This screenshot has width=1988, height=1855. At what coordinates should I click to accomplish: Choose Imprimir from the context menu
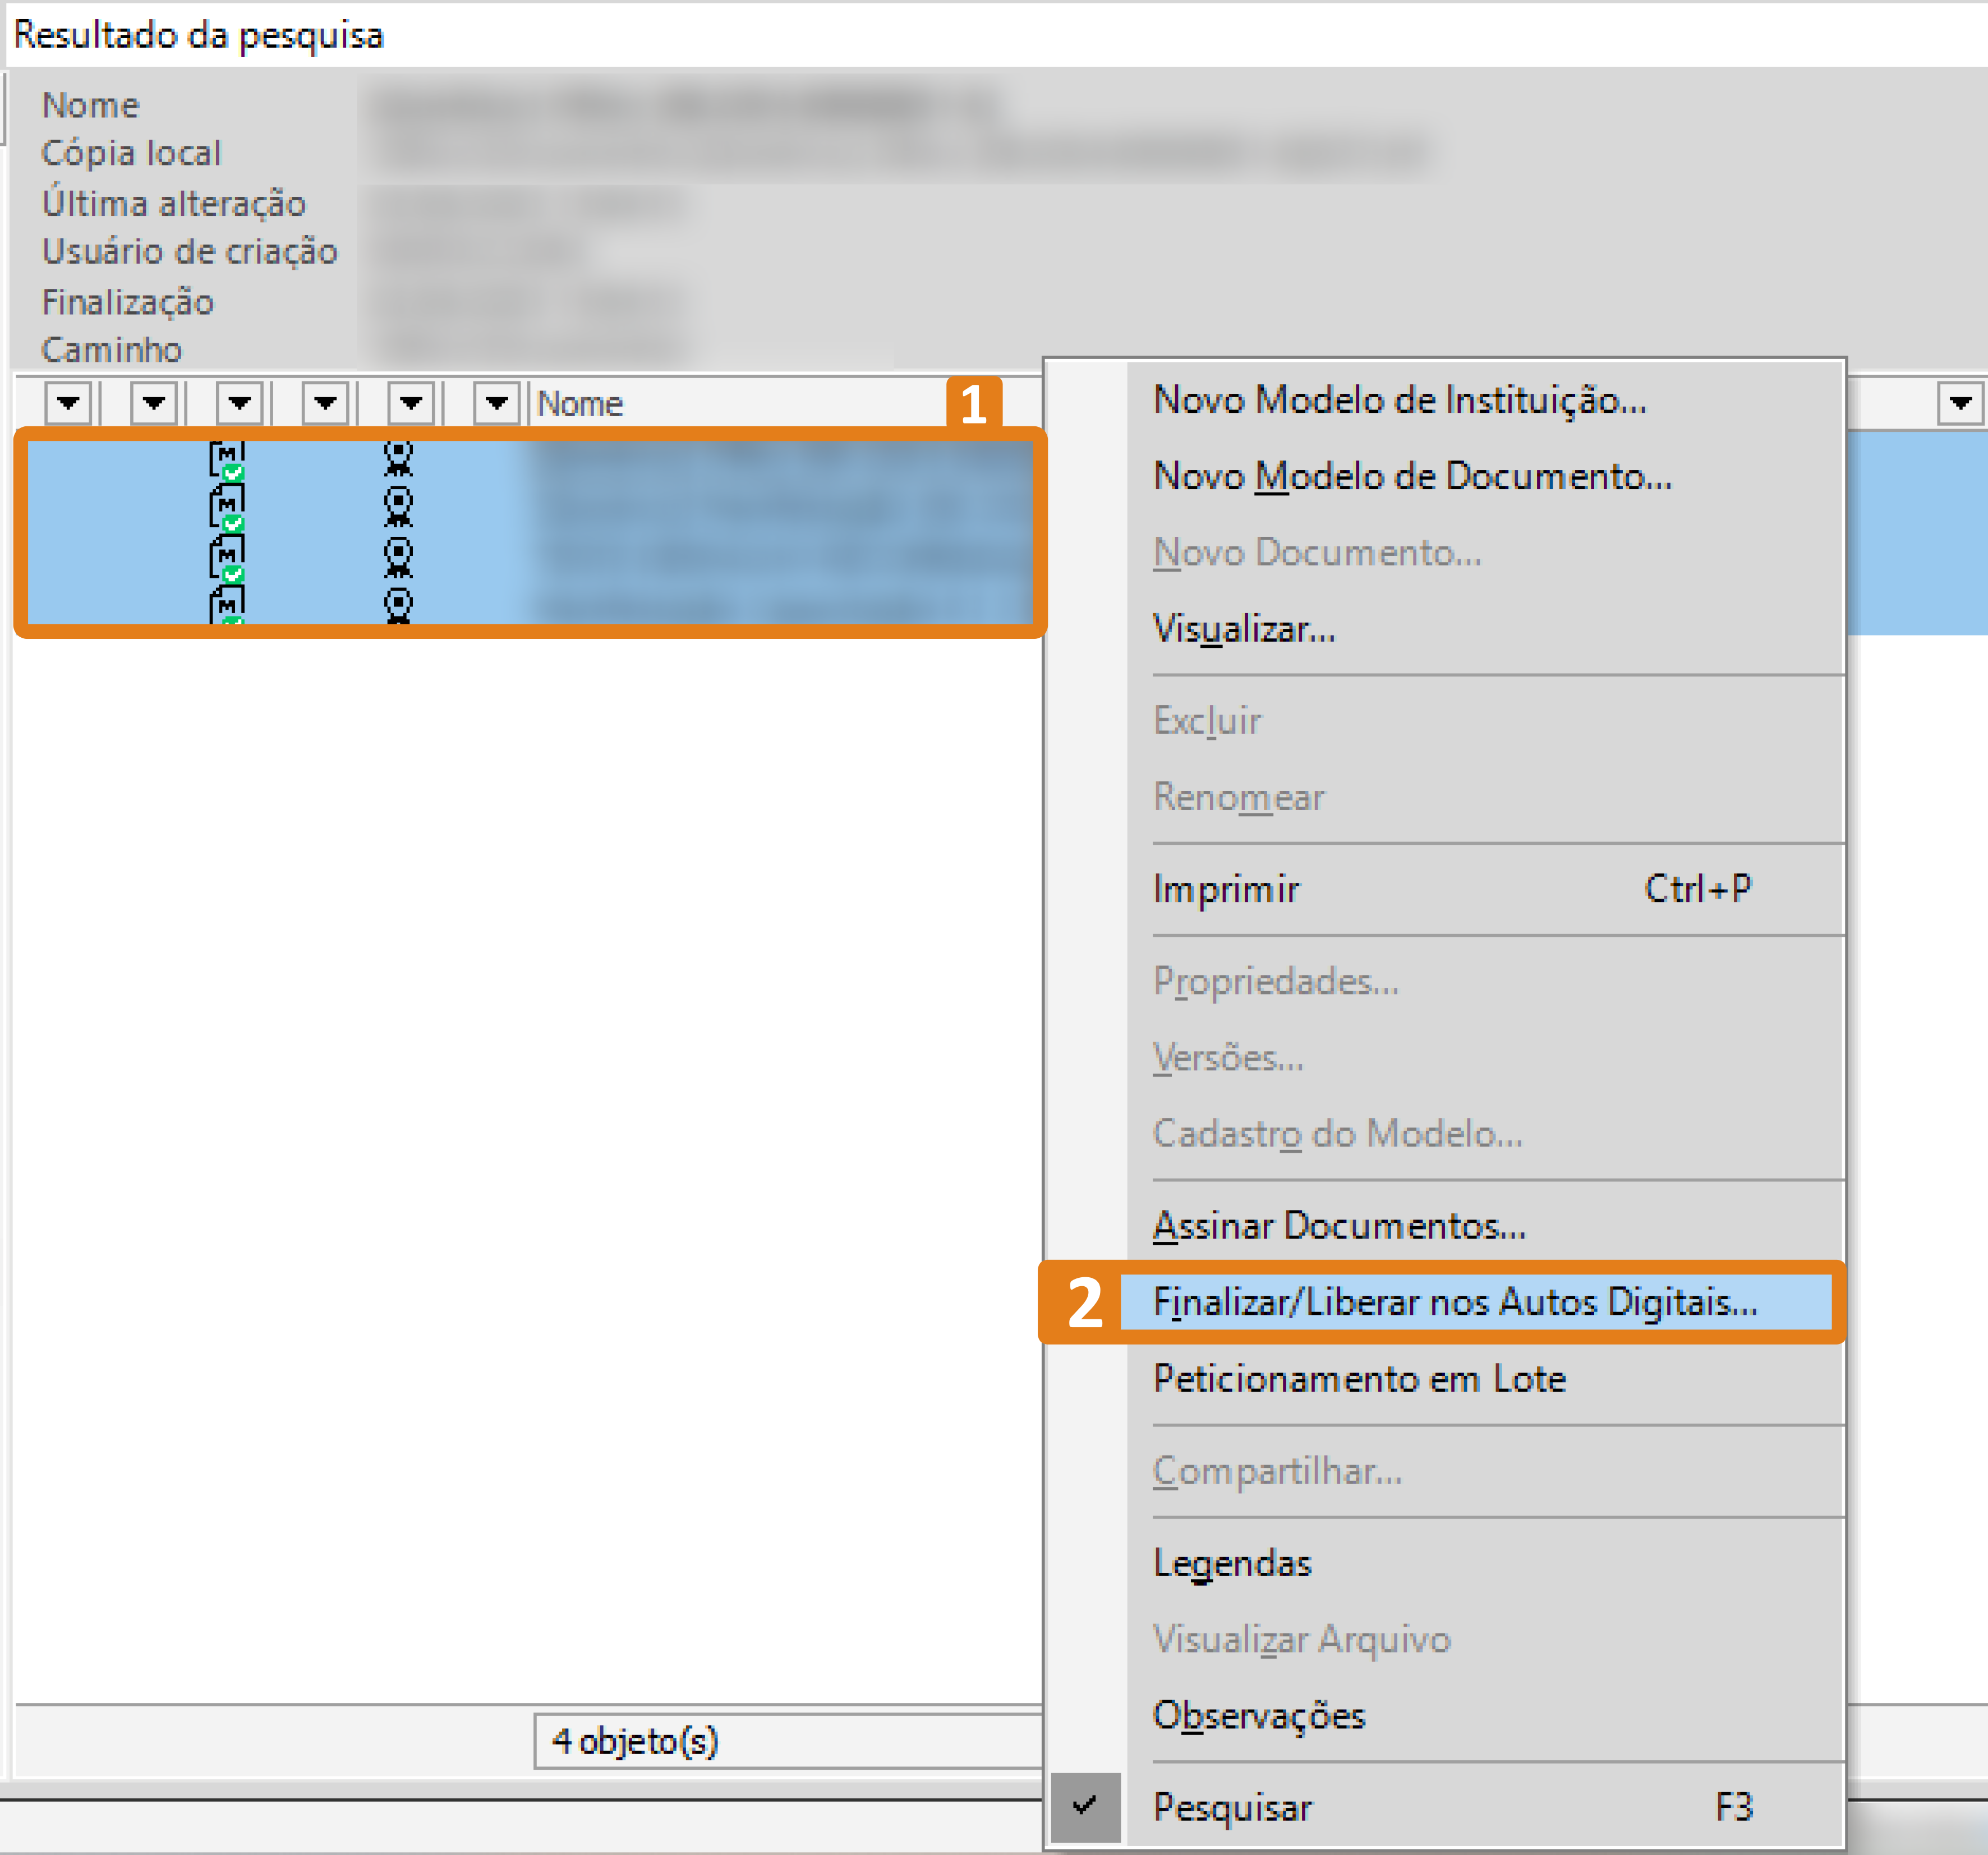coord(1226,889)
